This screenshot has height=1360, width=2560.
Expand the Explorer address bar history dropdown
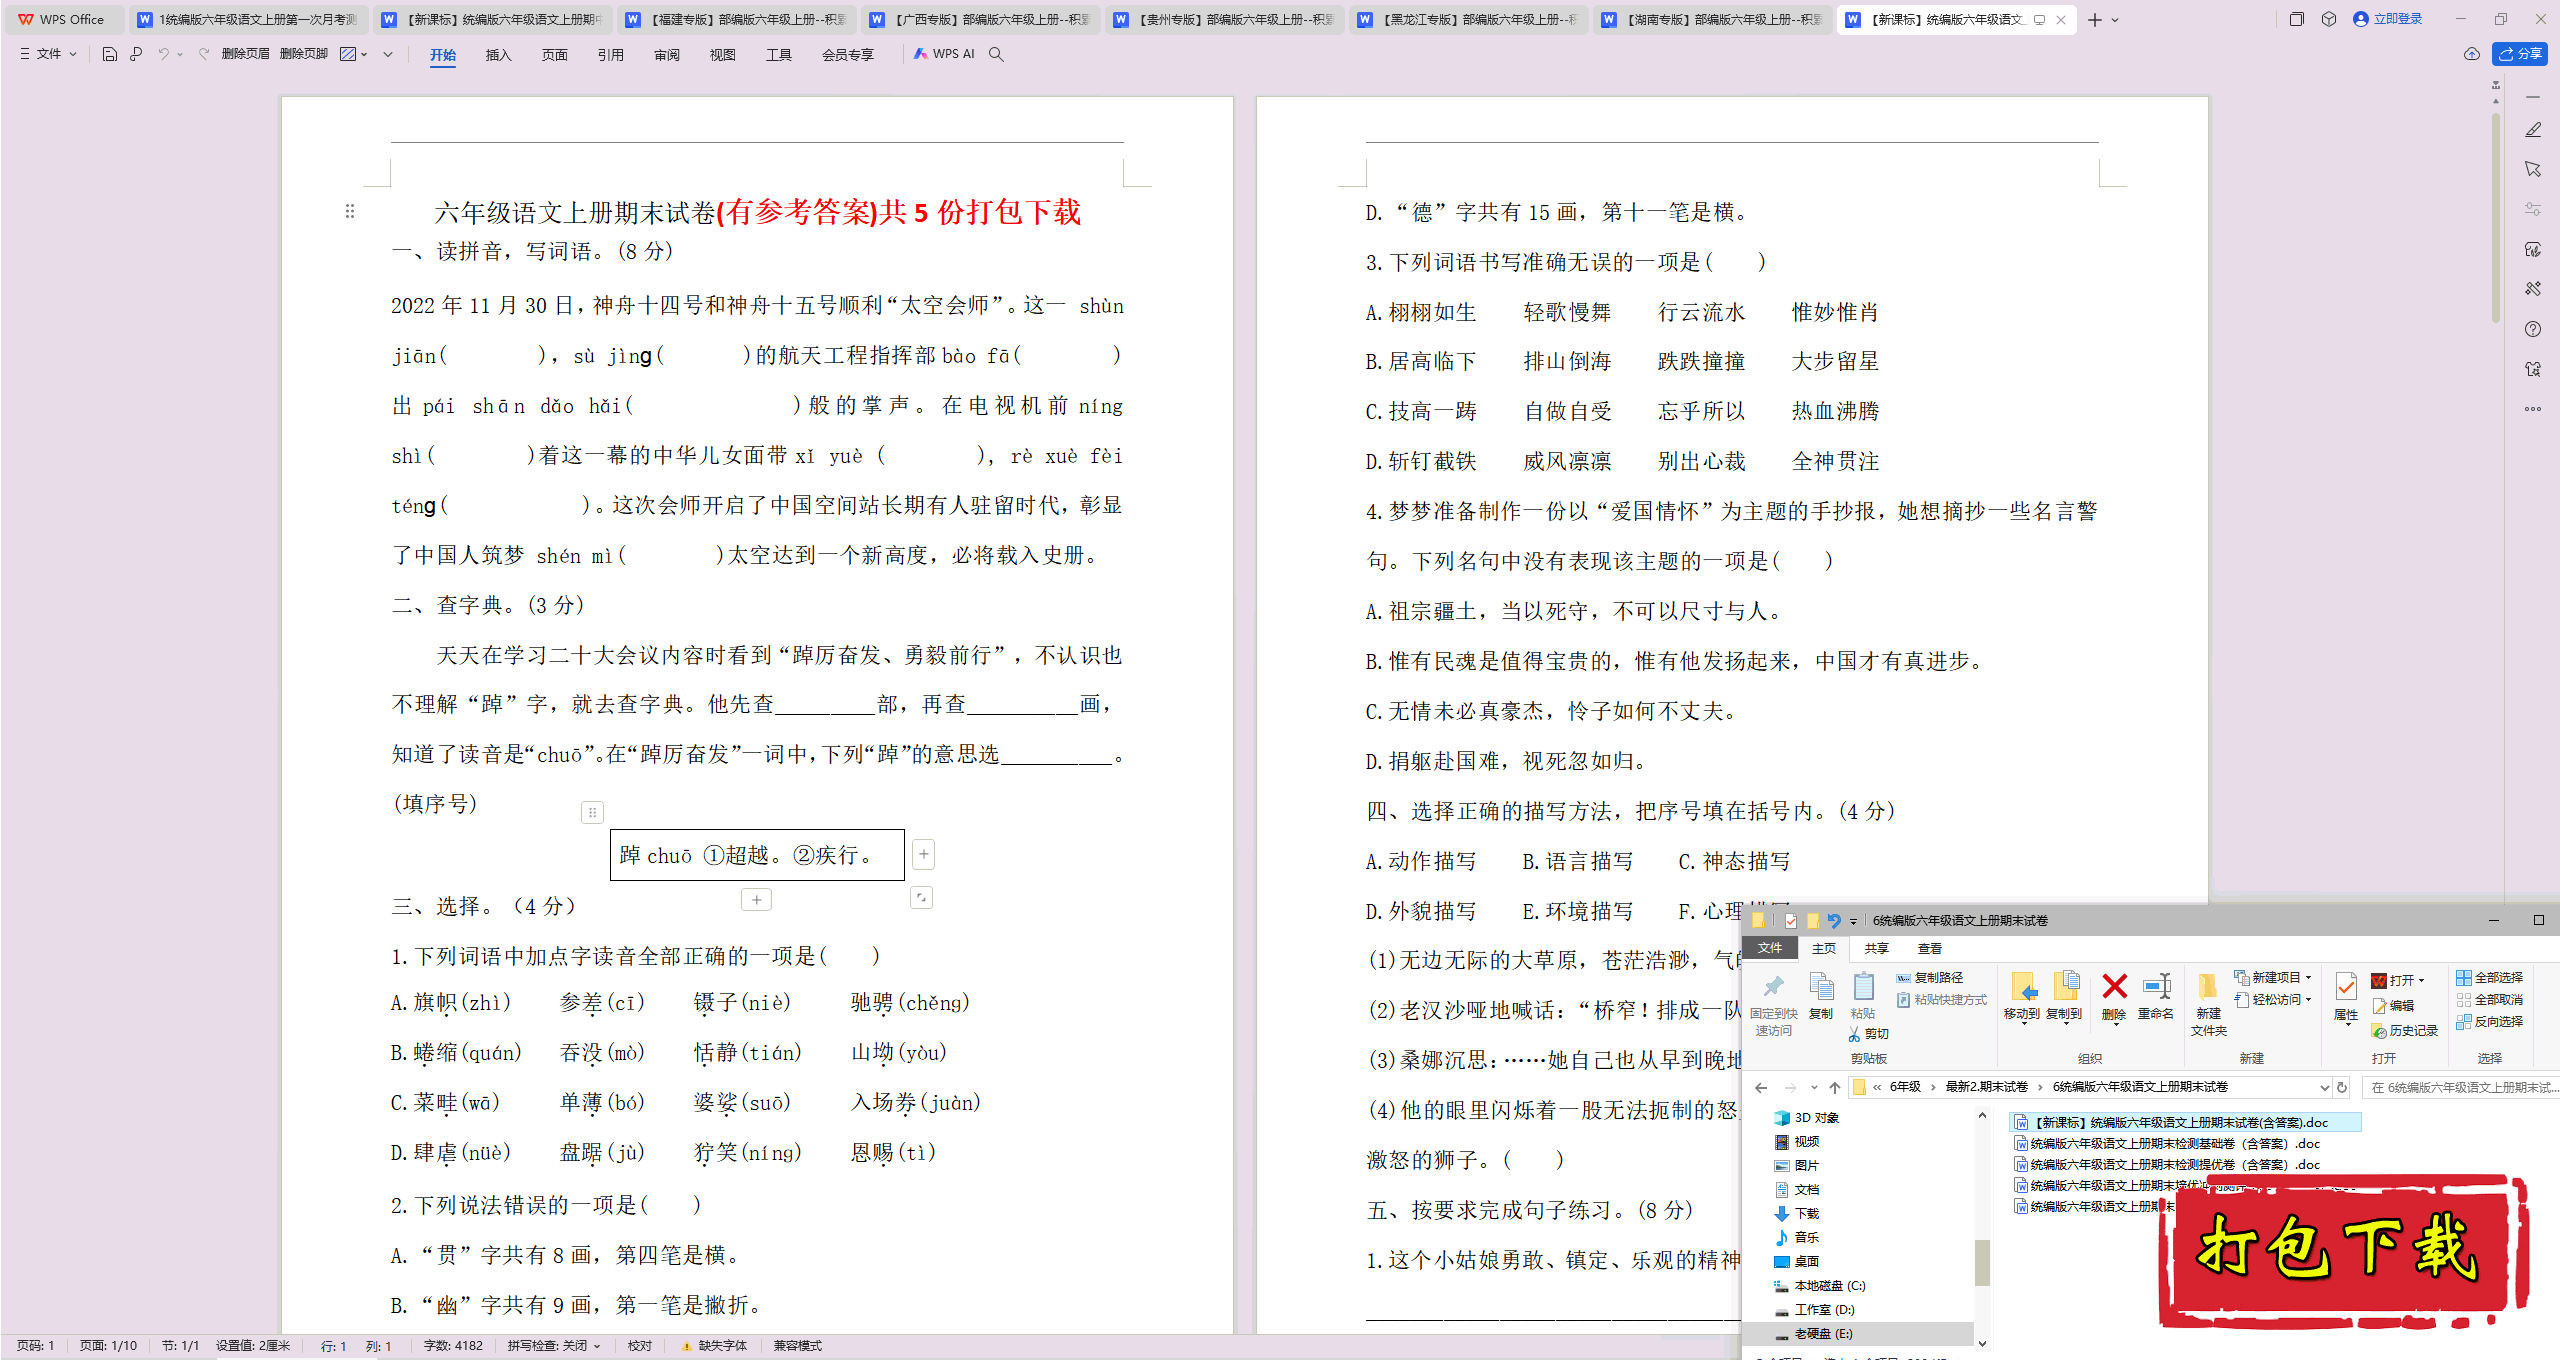pos(2324,1087)
